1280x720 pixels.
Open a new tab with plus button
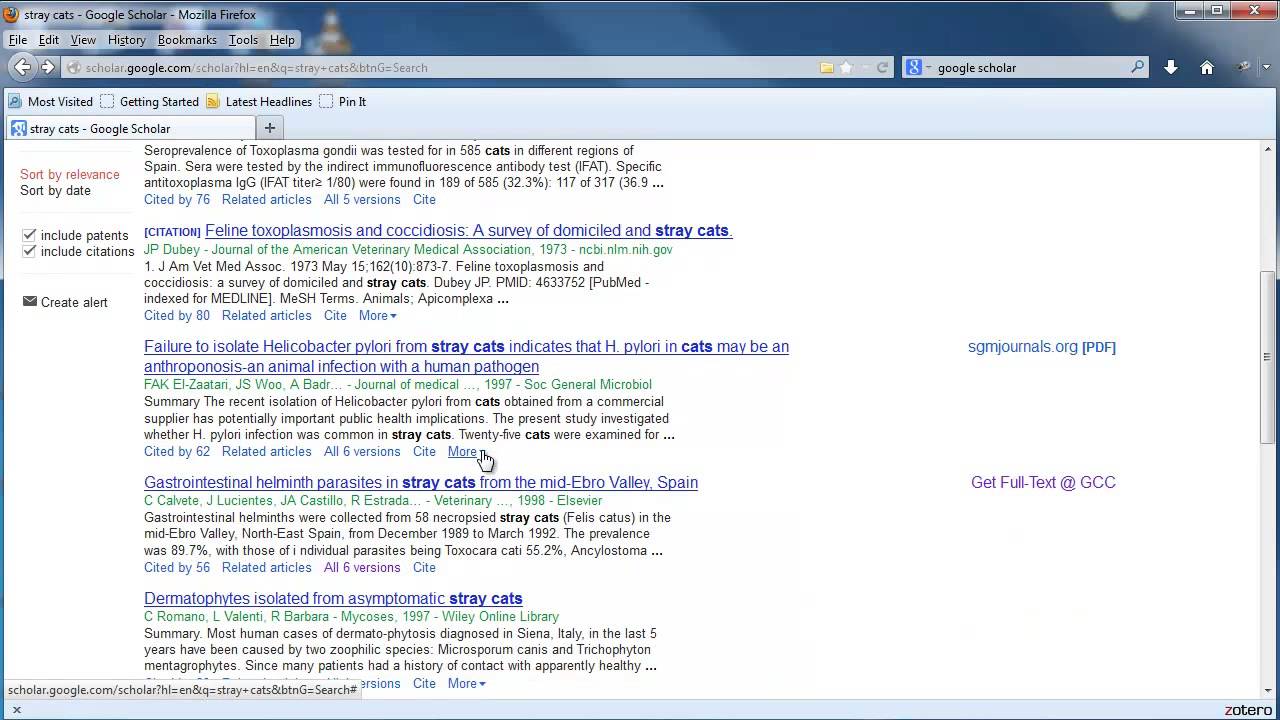coord(269,128)
